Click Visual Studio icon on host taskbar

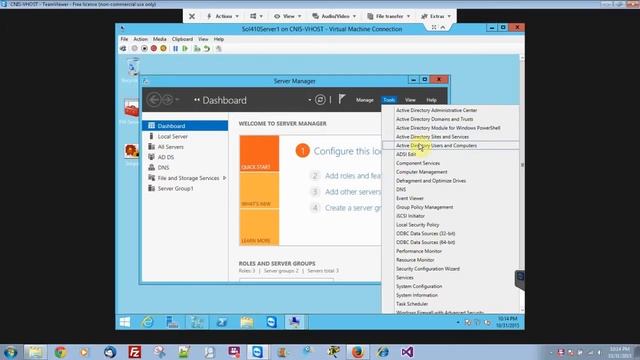click(x=407, y=352)
